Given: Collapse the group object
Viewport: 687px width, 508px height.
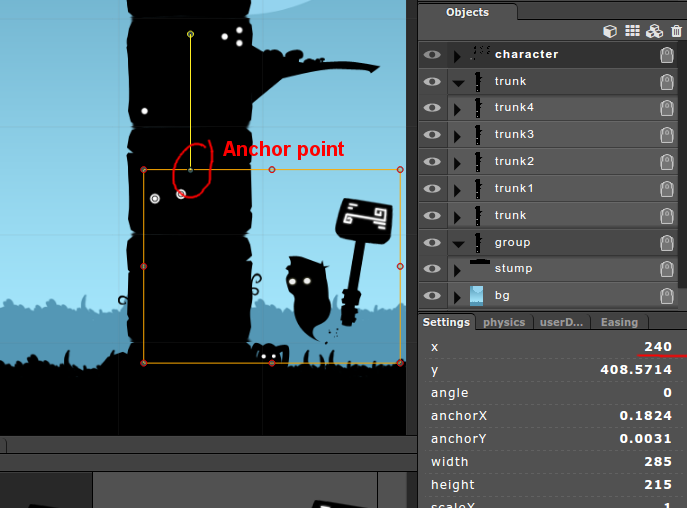Looking at the screenshot, I should [x=458, y=245].
